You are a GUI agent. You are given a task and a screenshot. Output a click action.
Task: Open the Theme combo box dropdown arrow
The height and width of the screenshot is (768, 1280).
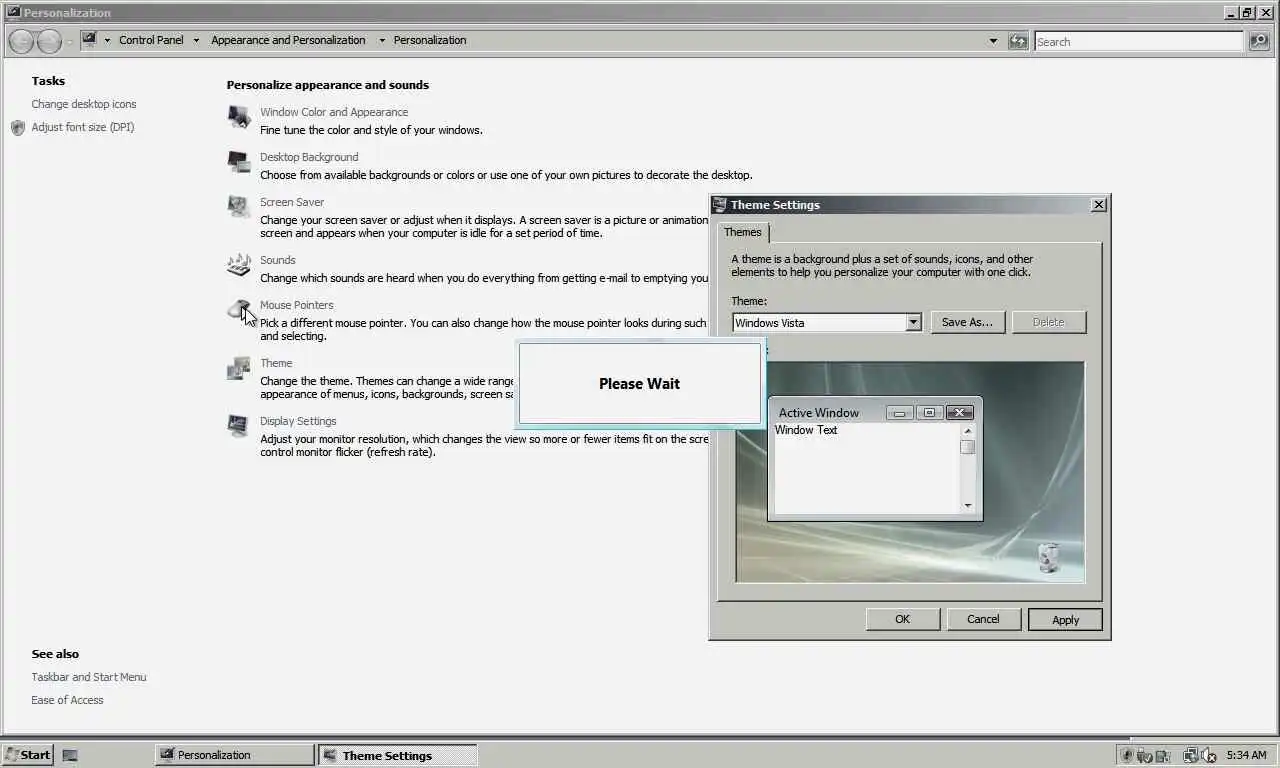pos(913,322)
